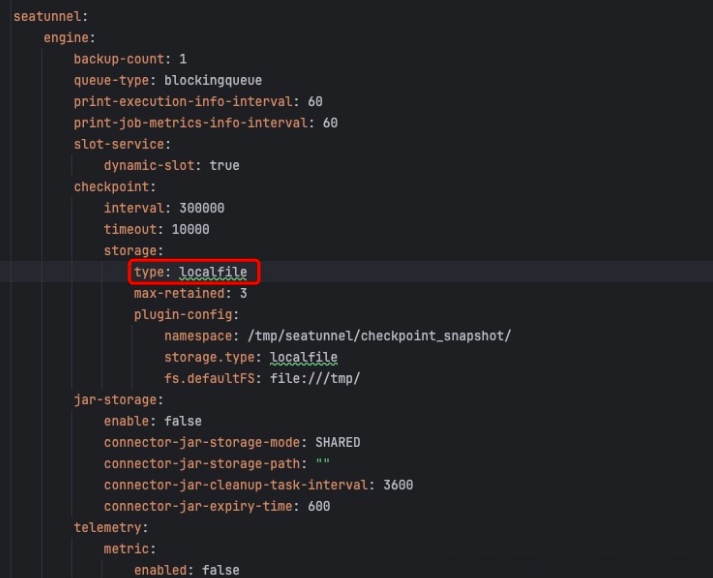Click 'connector-jar-storage-mode' key

pyautogui.click(x=202, y=442)
